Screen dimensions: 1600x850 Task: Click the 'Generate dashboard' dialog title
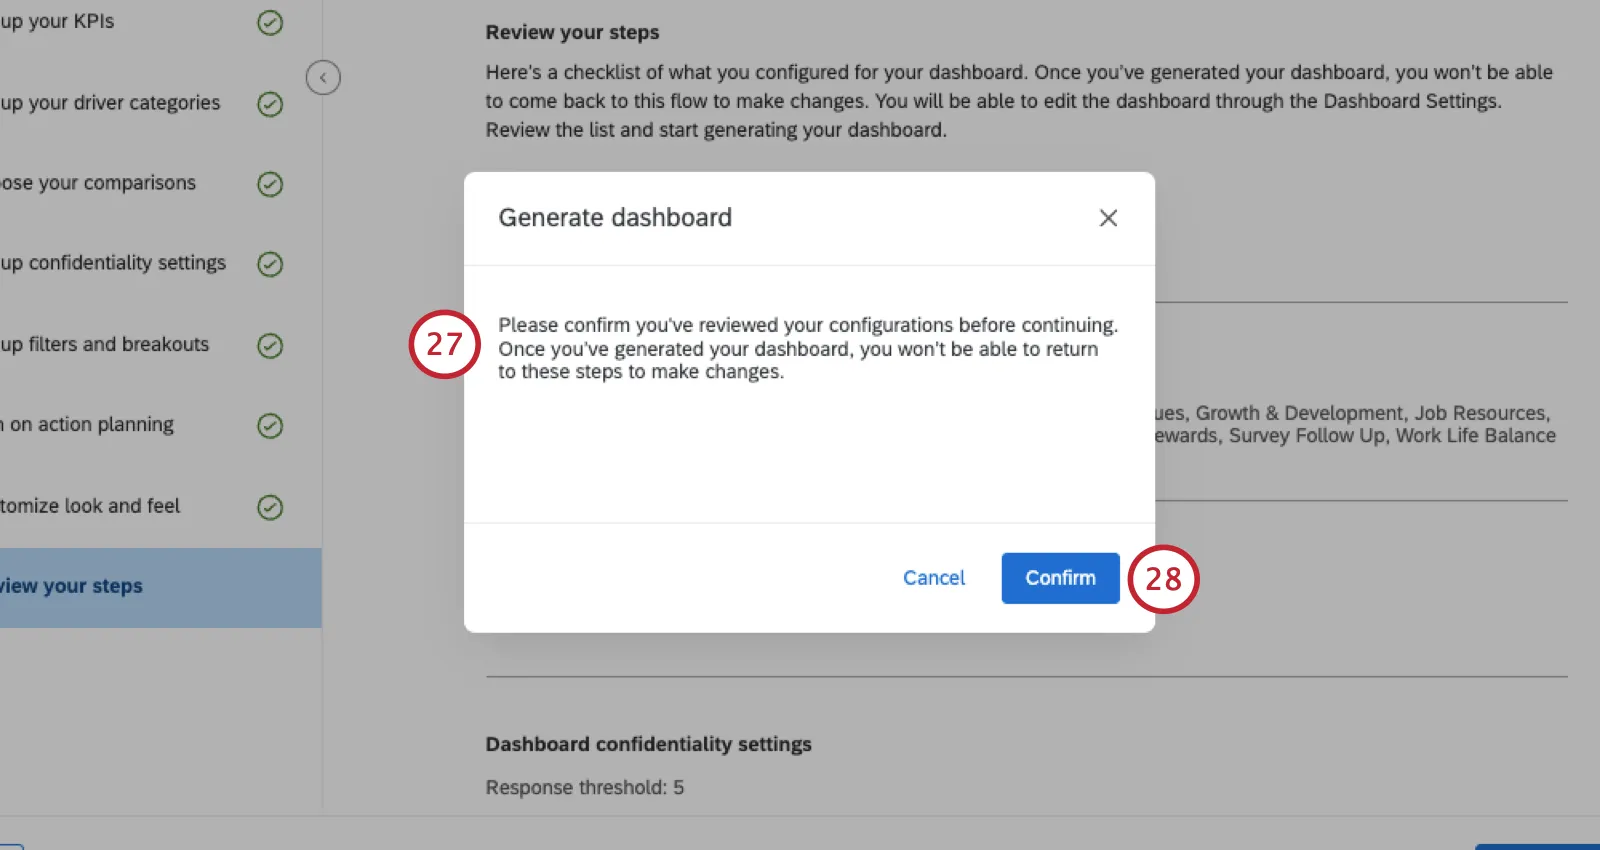(615, 217)
